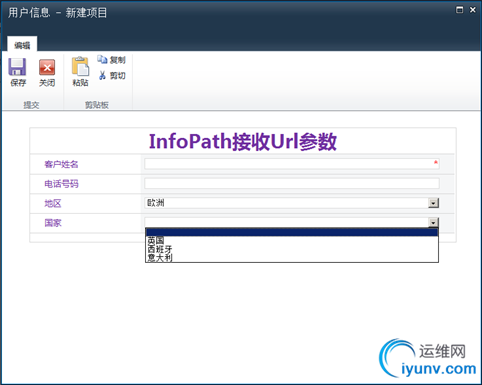Collapse the 国家 dropdown arrow
Image resolution: width=482 pixels, height=385 pixels.
click(433, 222)
